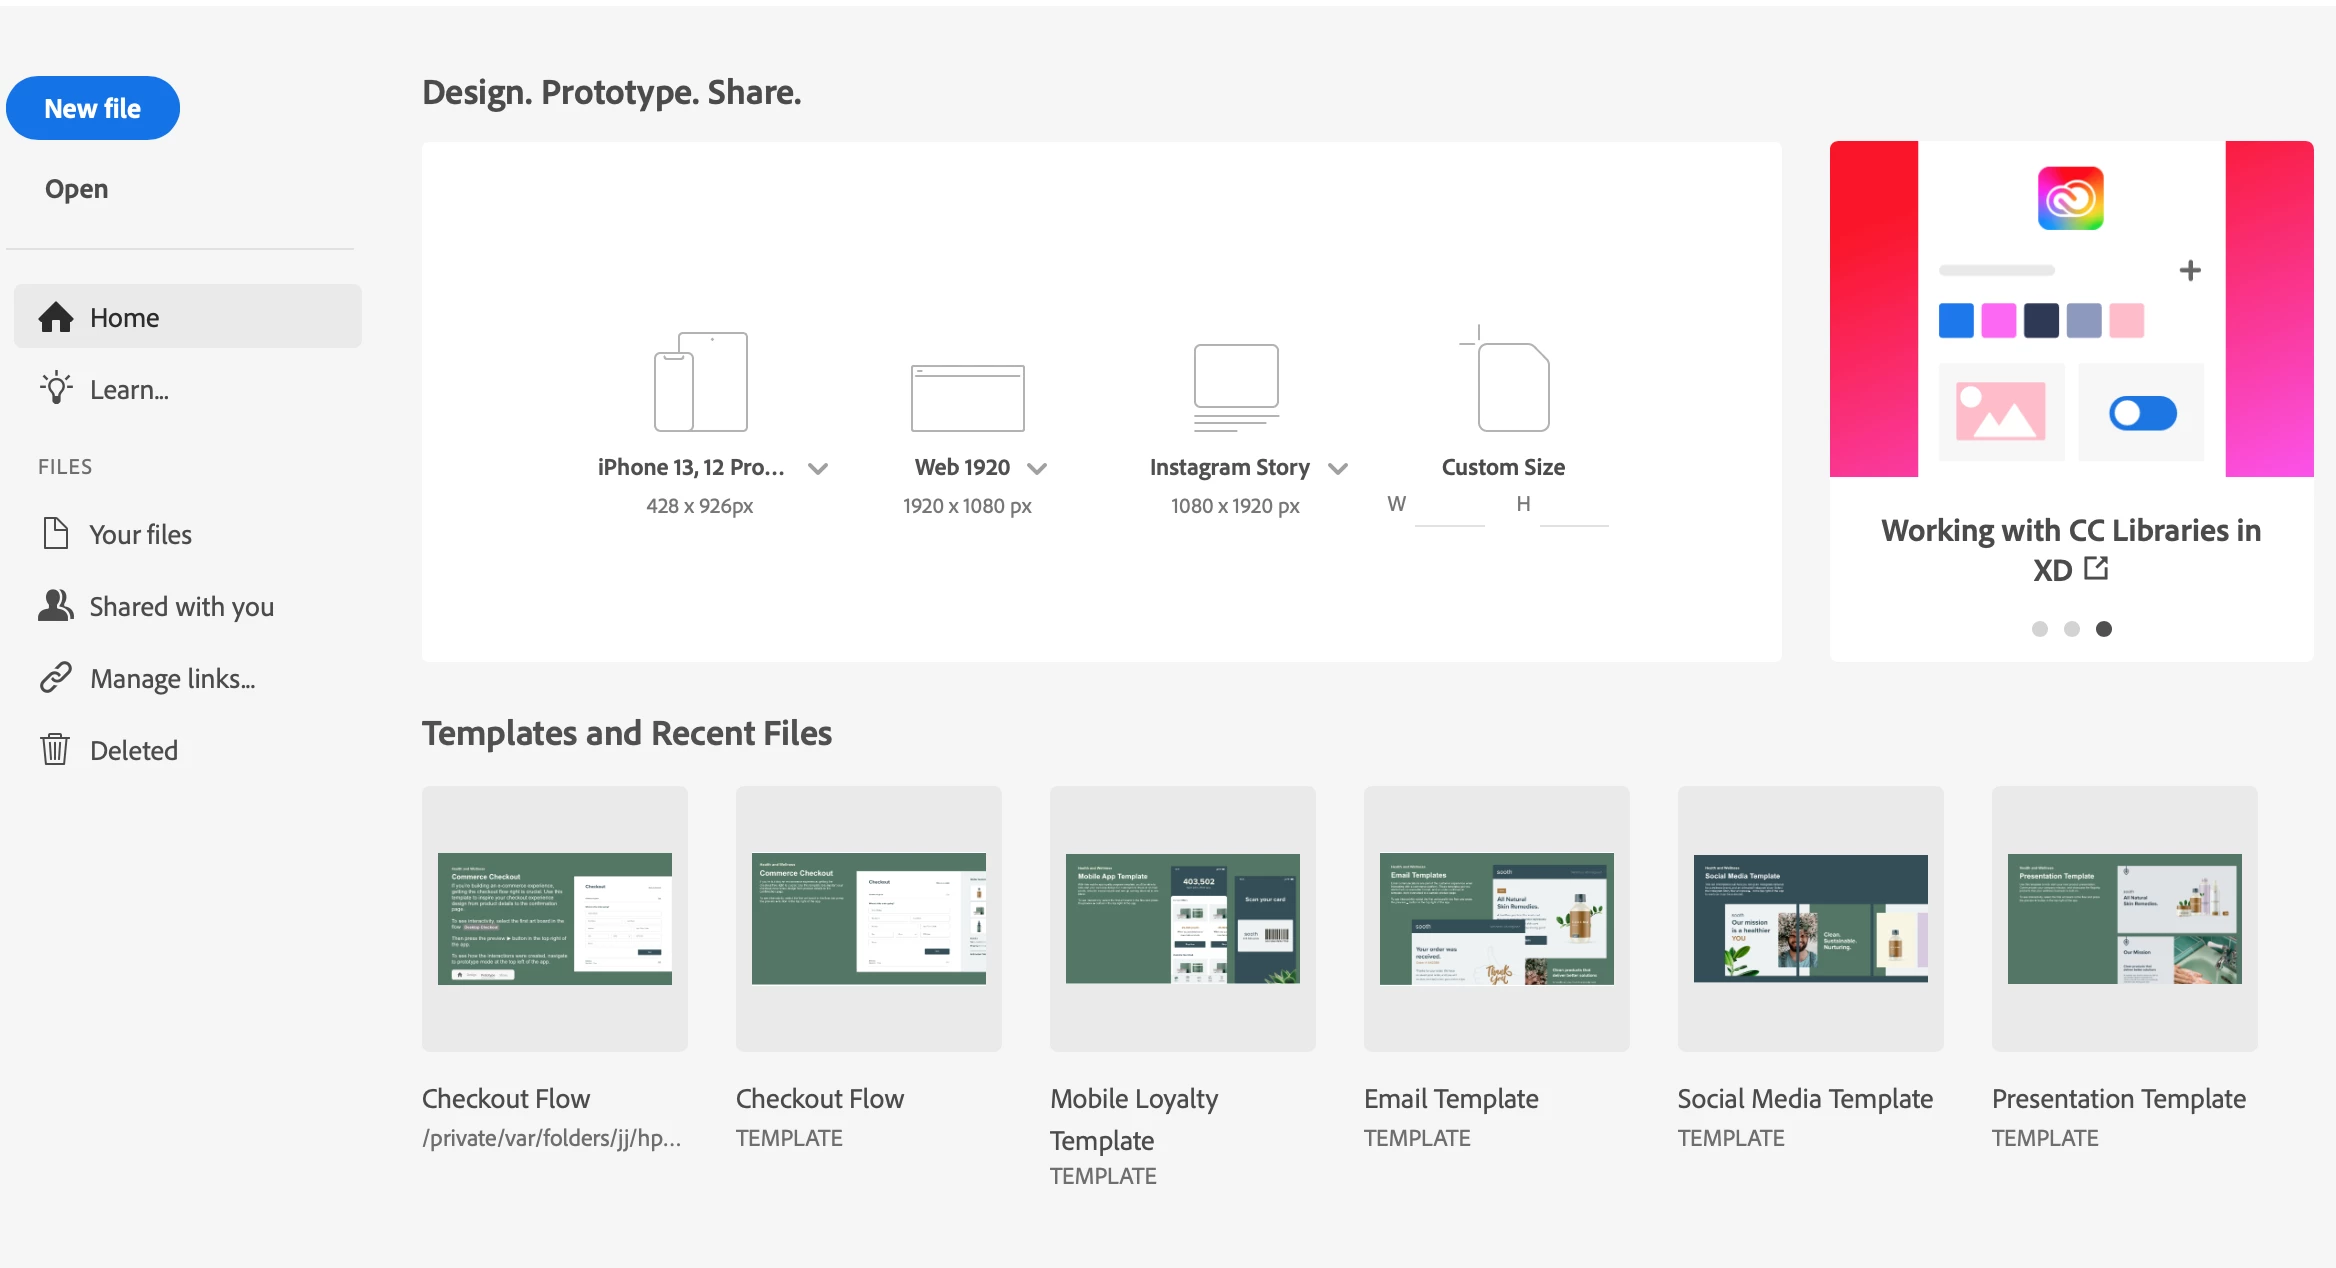This screenshot has width=2336, height=1268.
Task: Click the Manage links chain icon
Action: coord(55,678)
